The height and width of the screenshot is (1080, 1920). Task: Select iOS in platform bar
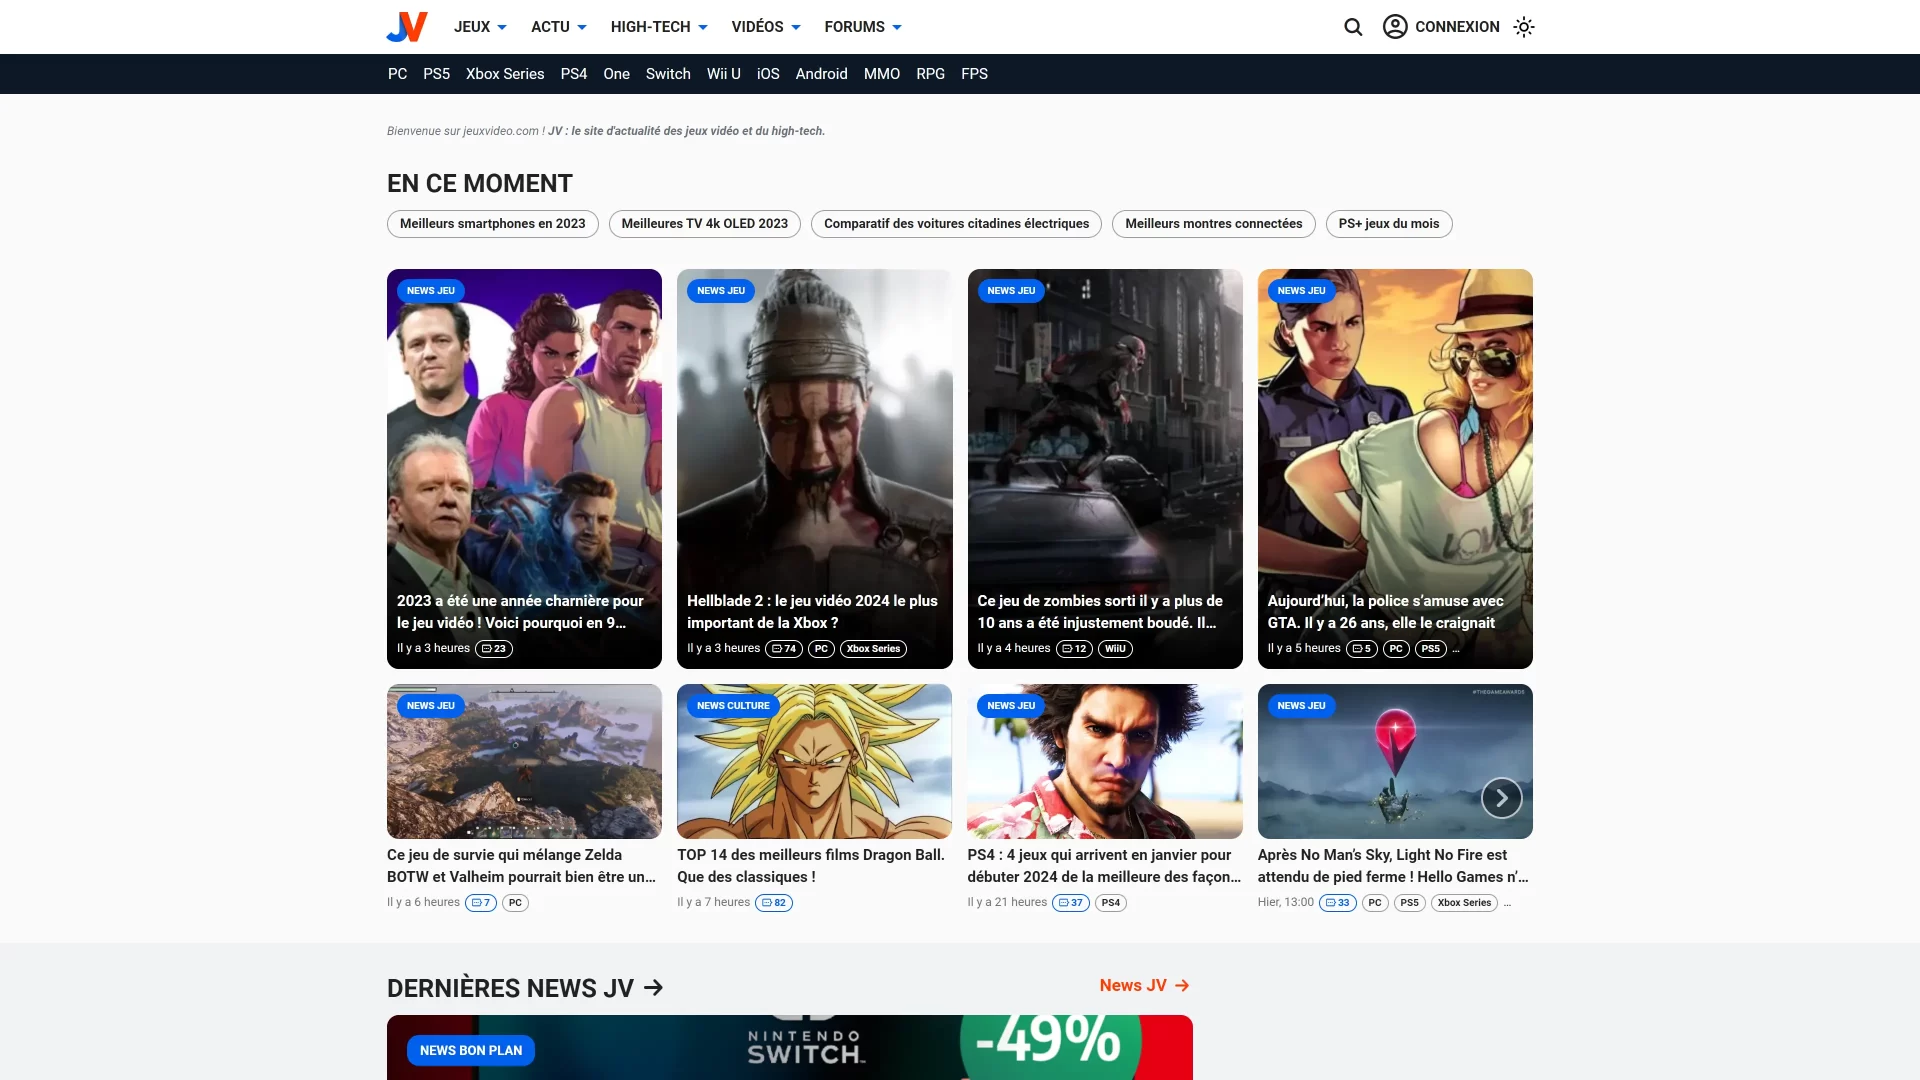[x=768, y=74]
